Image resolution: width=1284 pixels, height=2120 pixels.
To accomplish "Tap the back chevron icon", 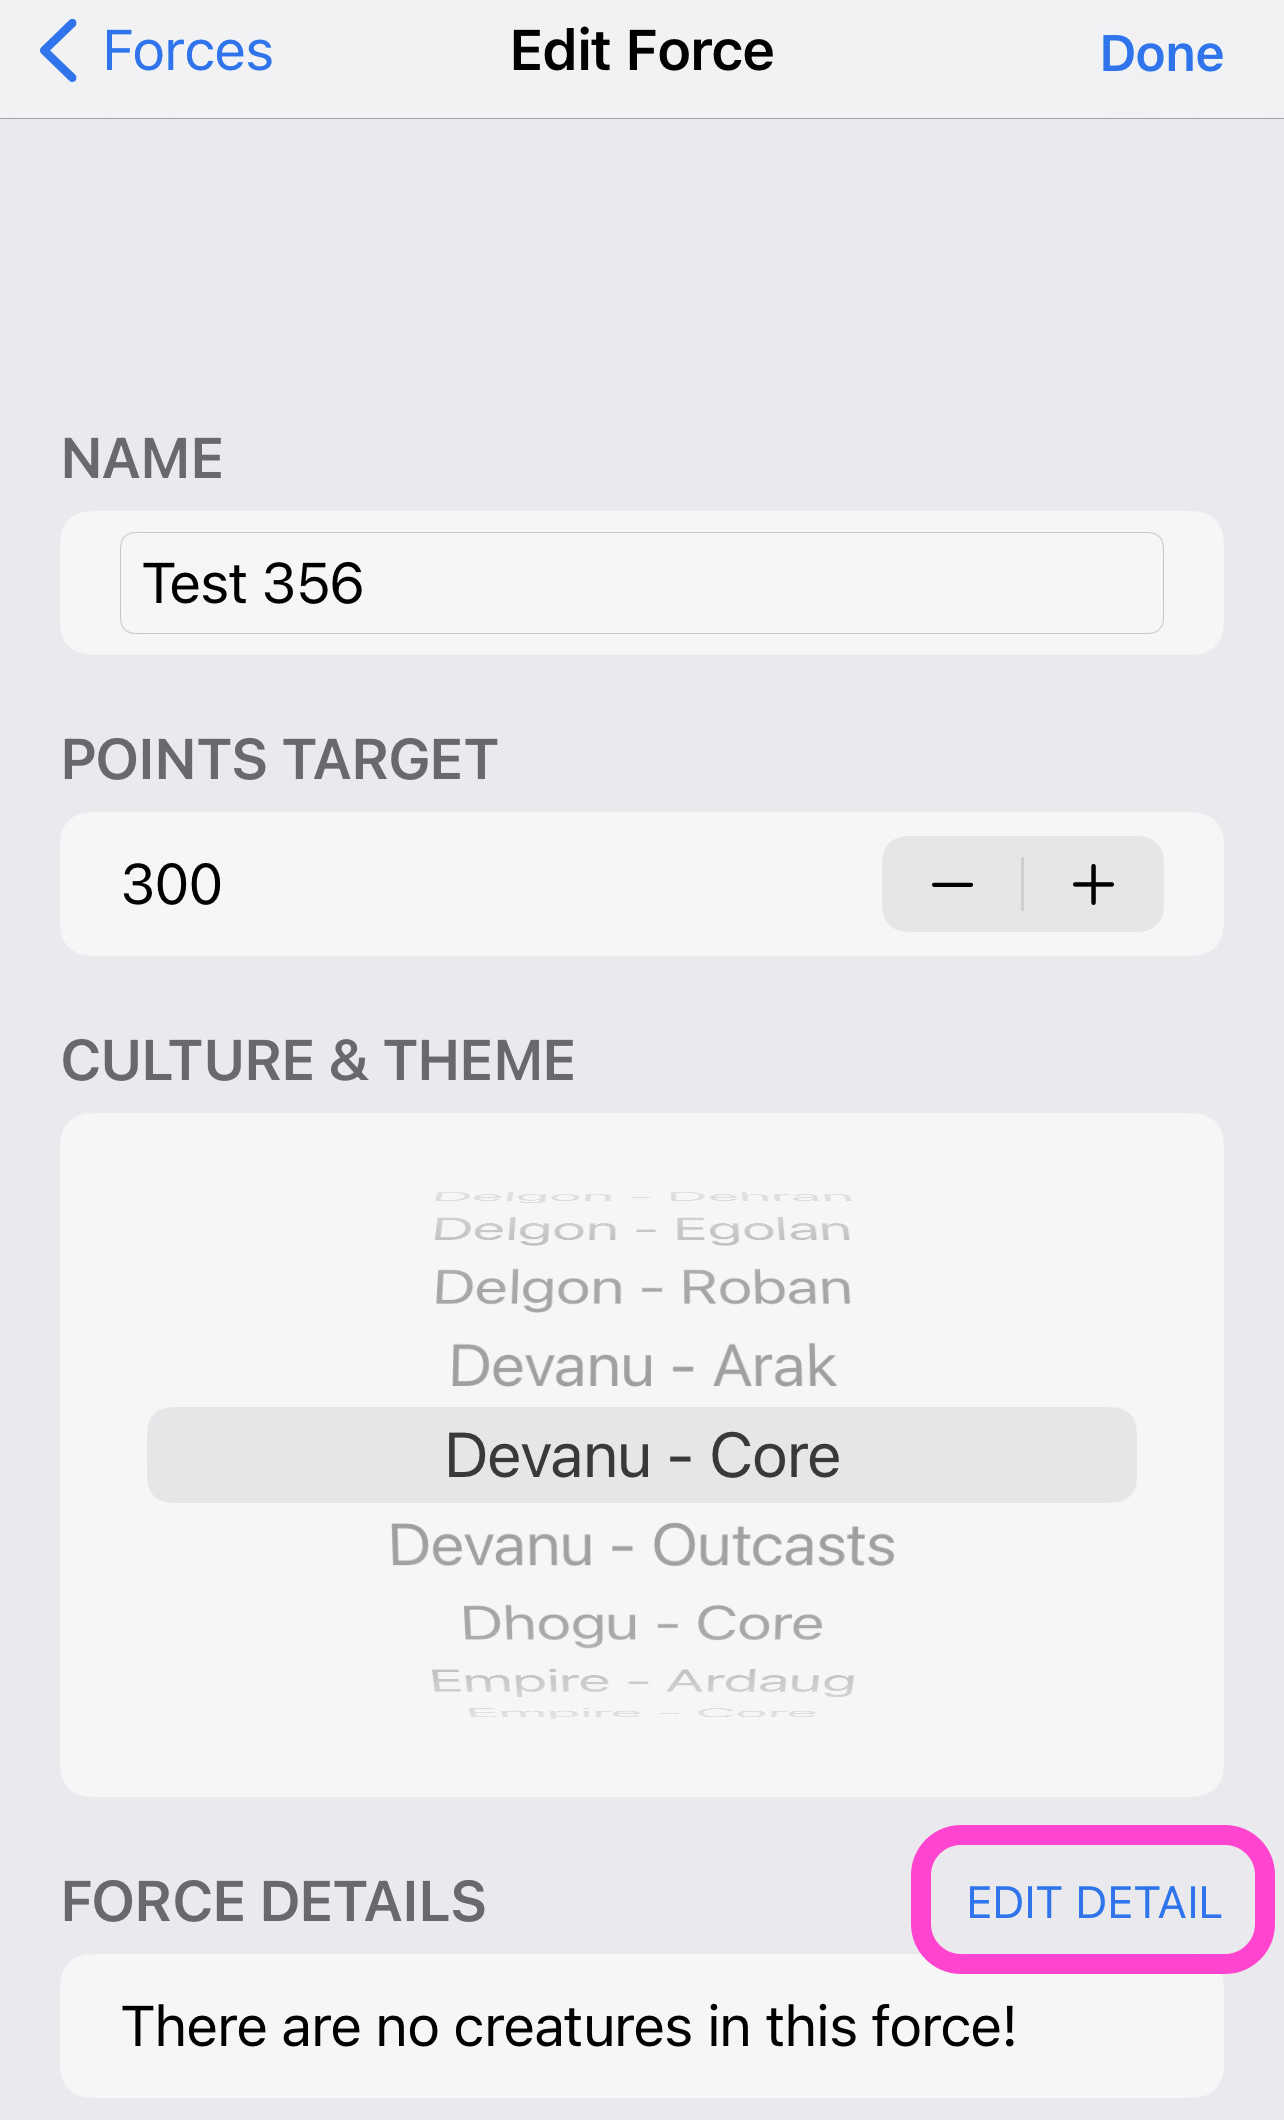I will point(59,51).
